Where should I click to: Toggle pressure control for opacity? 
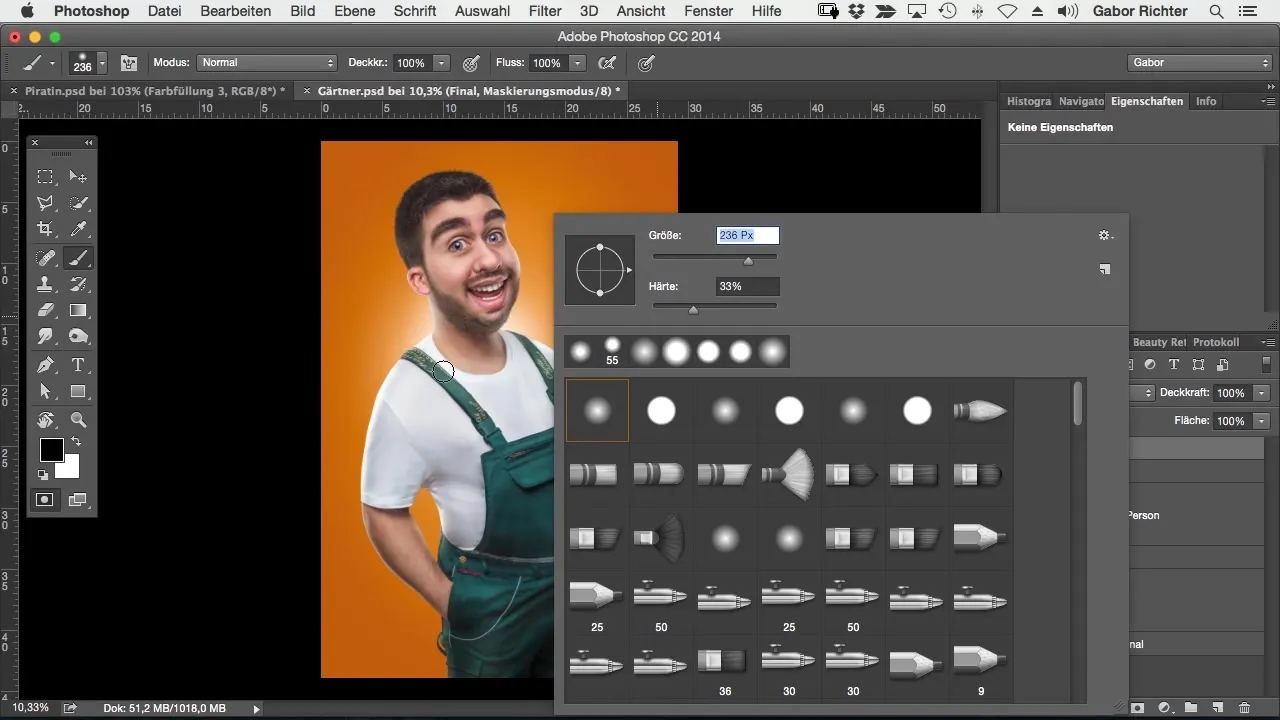tap(471, 63)
